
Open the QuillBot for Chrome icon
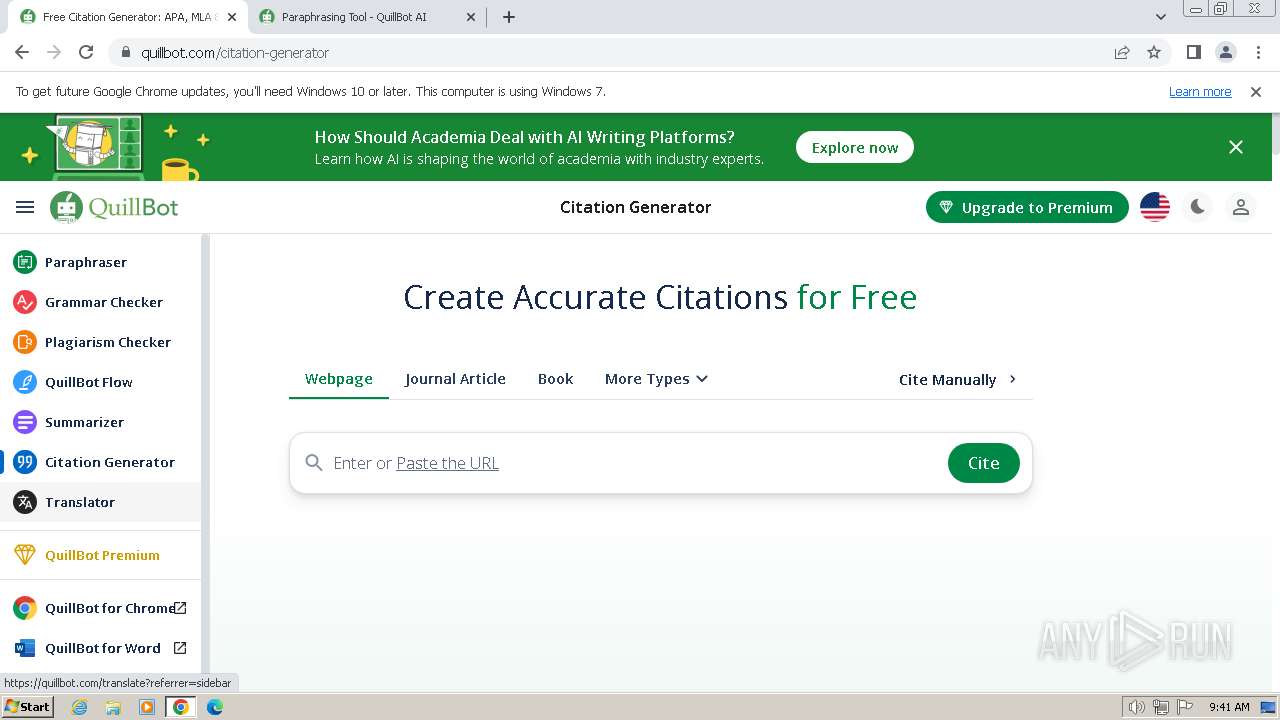coord(25,608)
